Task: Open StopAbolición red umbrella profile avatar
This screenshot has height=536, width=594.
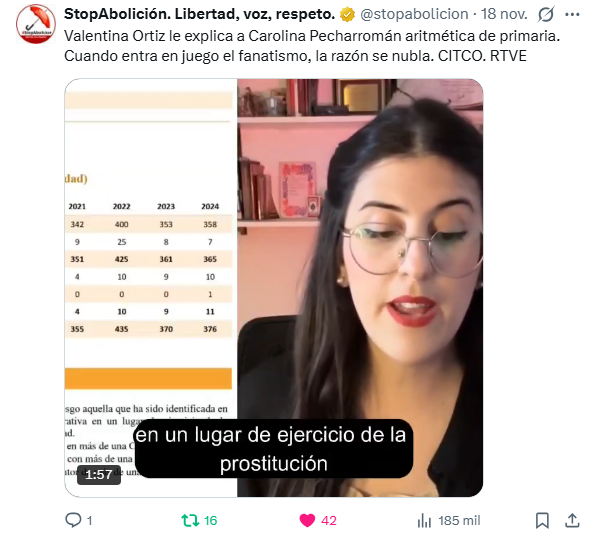Action: [x=36, y=23]
